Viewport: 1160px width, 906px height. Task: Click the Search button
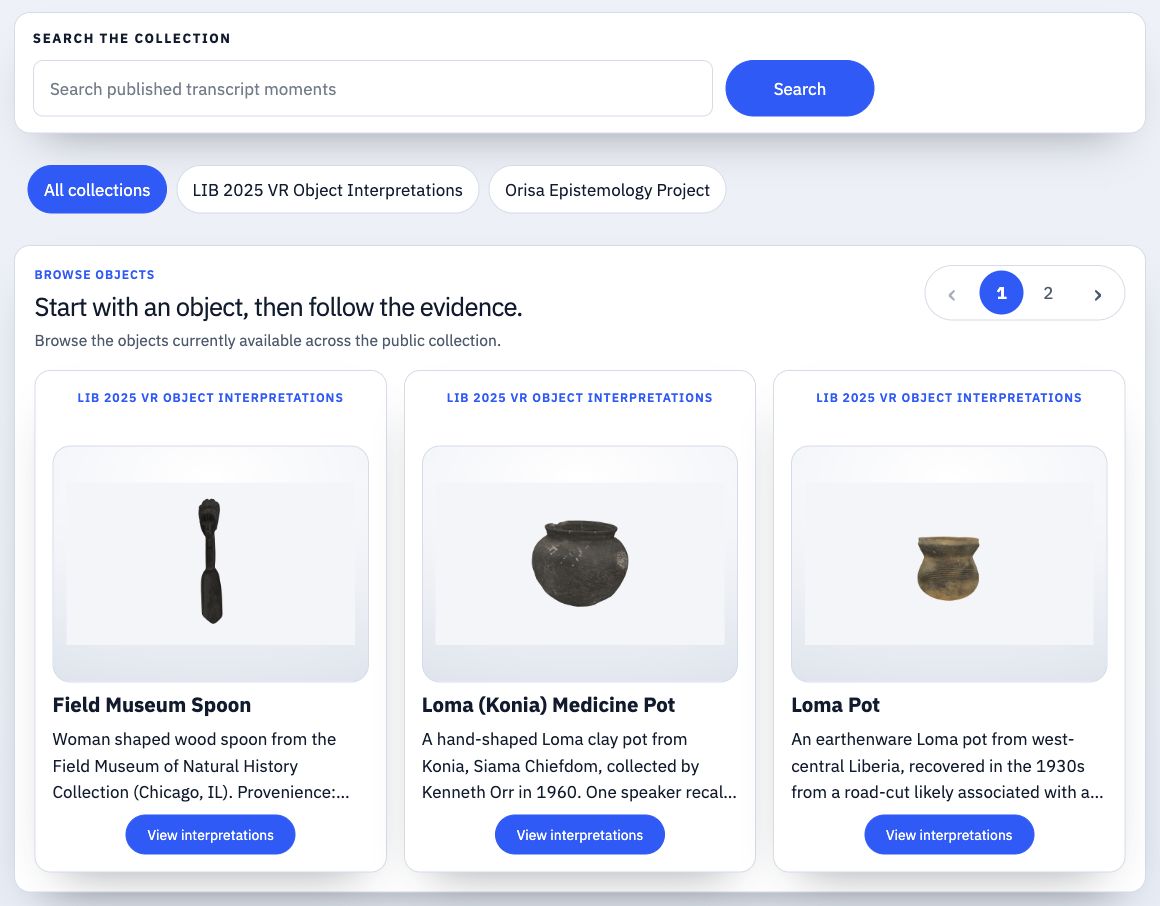tap(799, 88)
